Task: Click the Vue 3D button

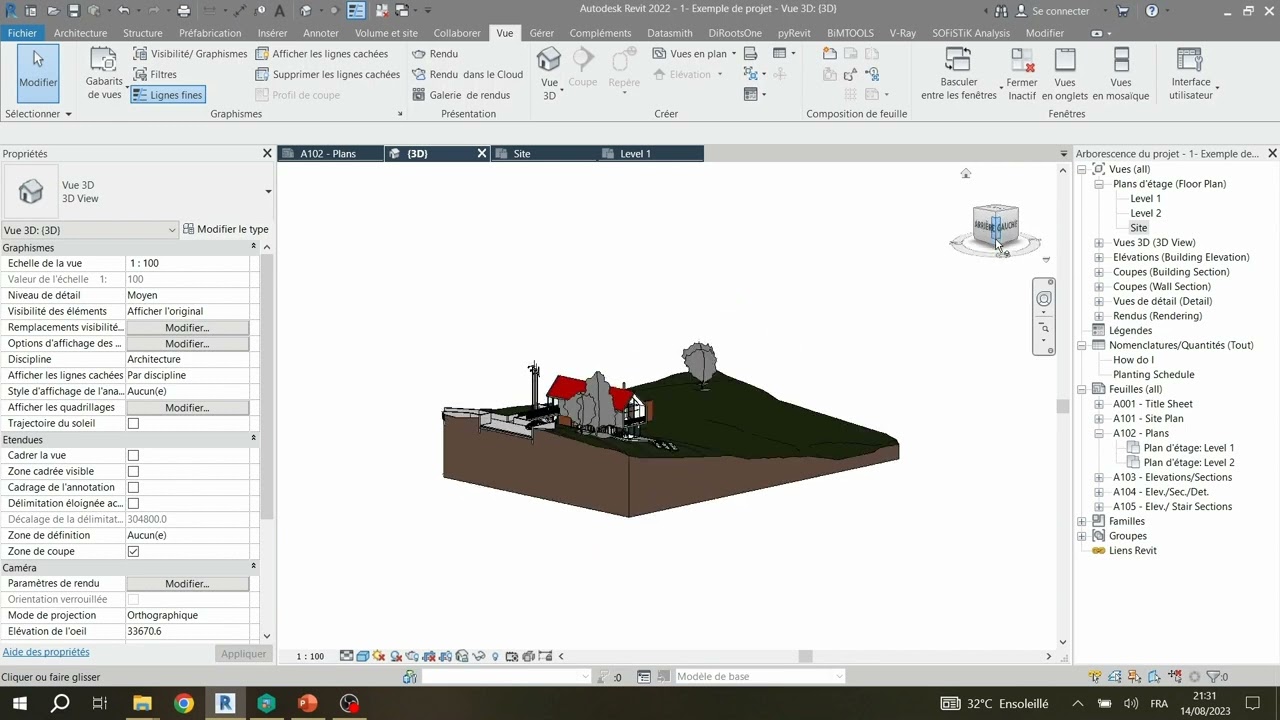Action: click(x=549, y=73)
